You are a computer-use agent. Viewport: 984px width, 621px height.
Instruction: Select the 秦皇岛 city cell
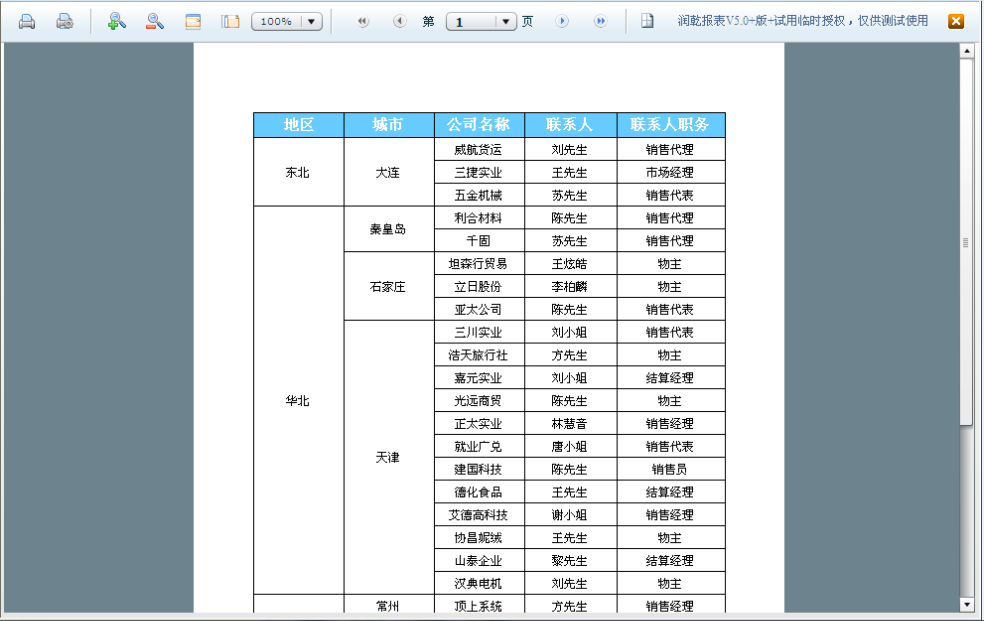(388, 230)
